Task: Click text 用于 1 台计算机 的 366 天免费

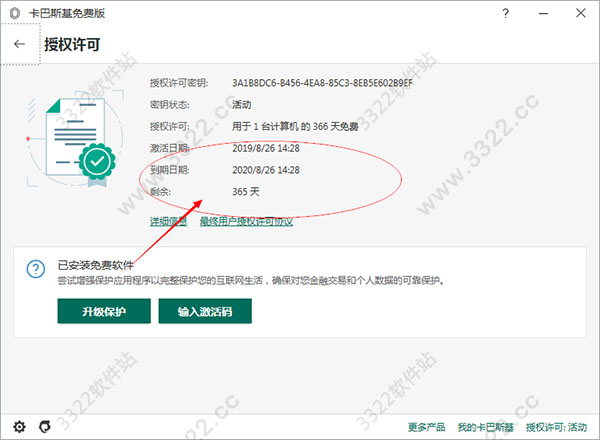Action: click(295, 126)
